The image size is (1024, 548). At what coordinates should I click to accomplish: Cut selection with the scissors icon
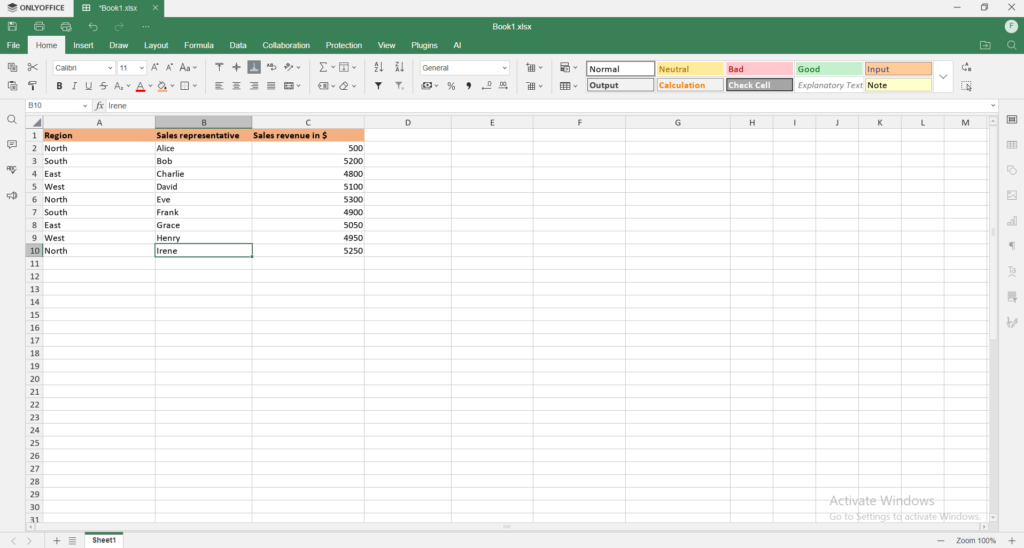point(33,67)
